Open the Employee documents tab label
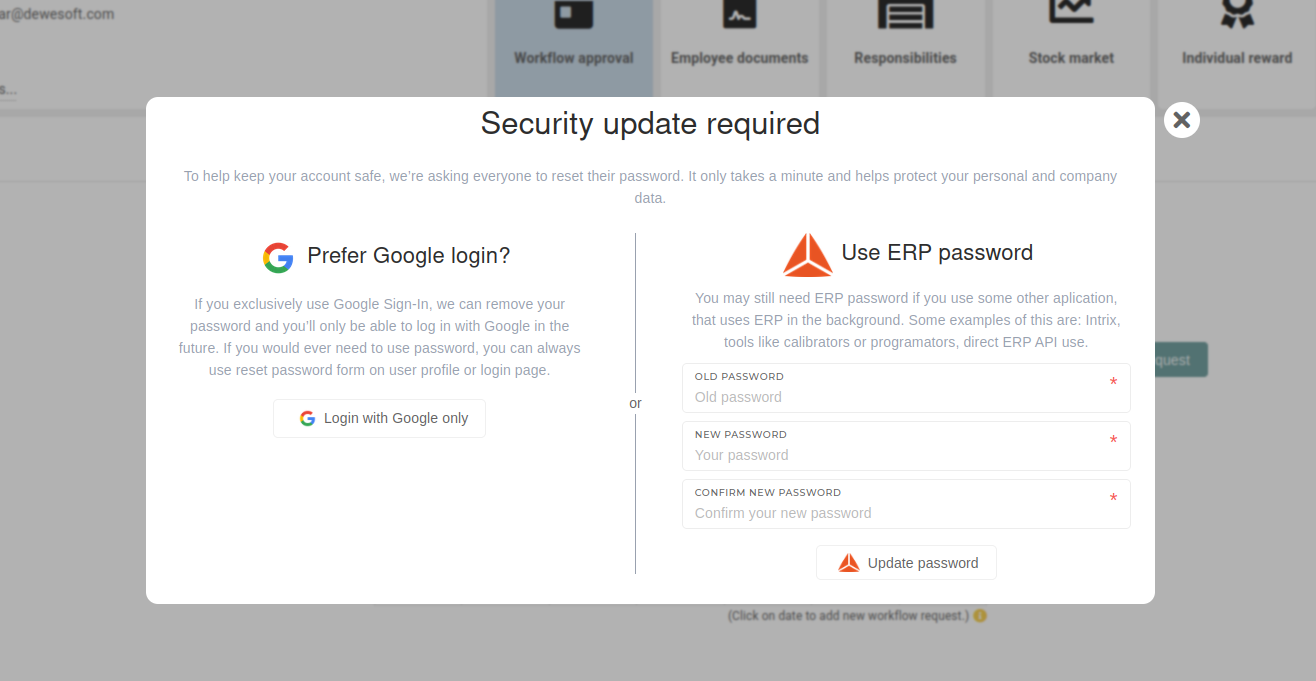This screenshot has width=1316, height=681. (740, 58)
